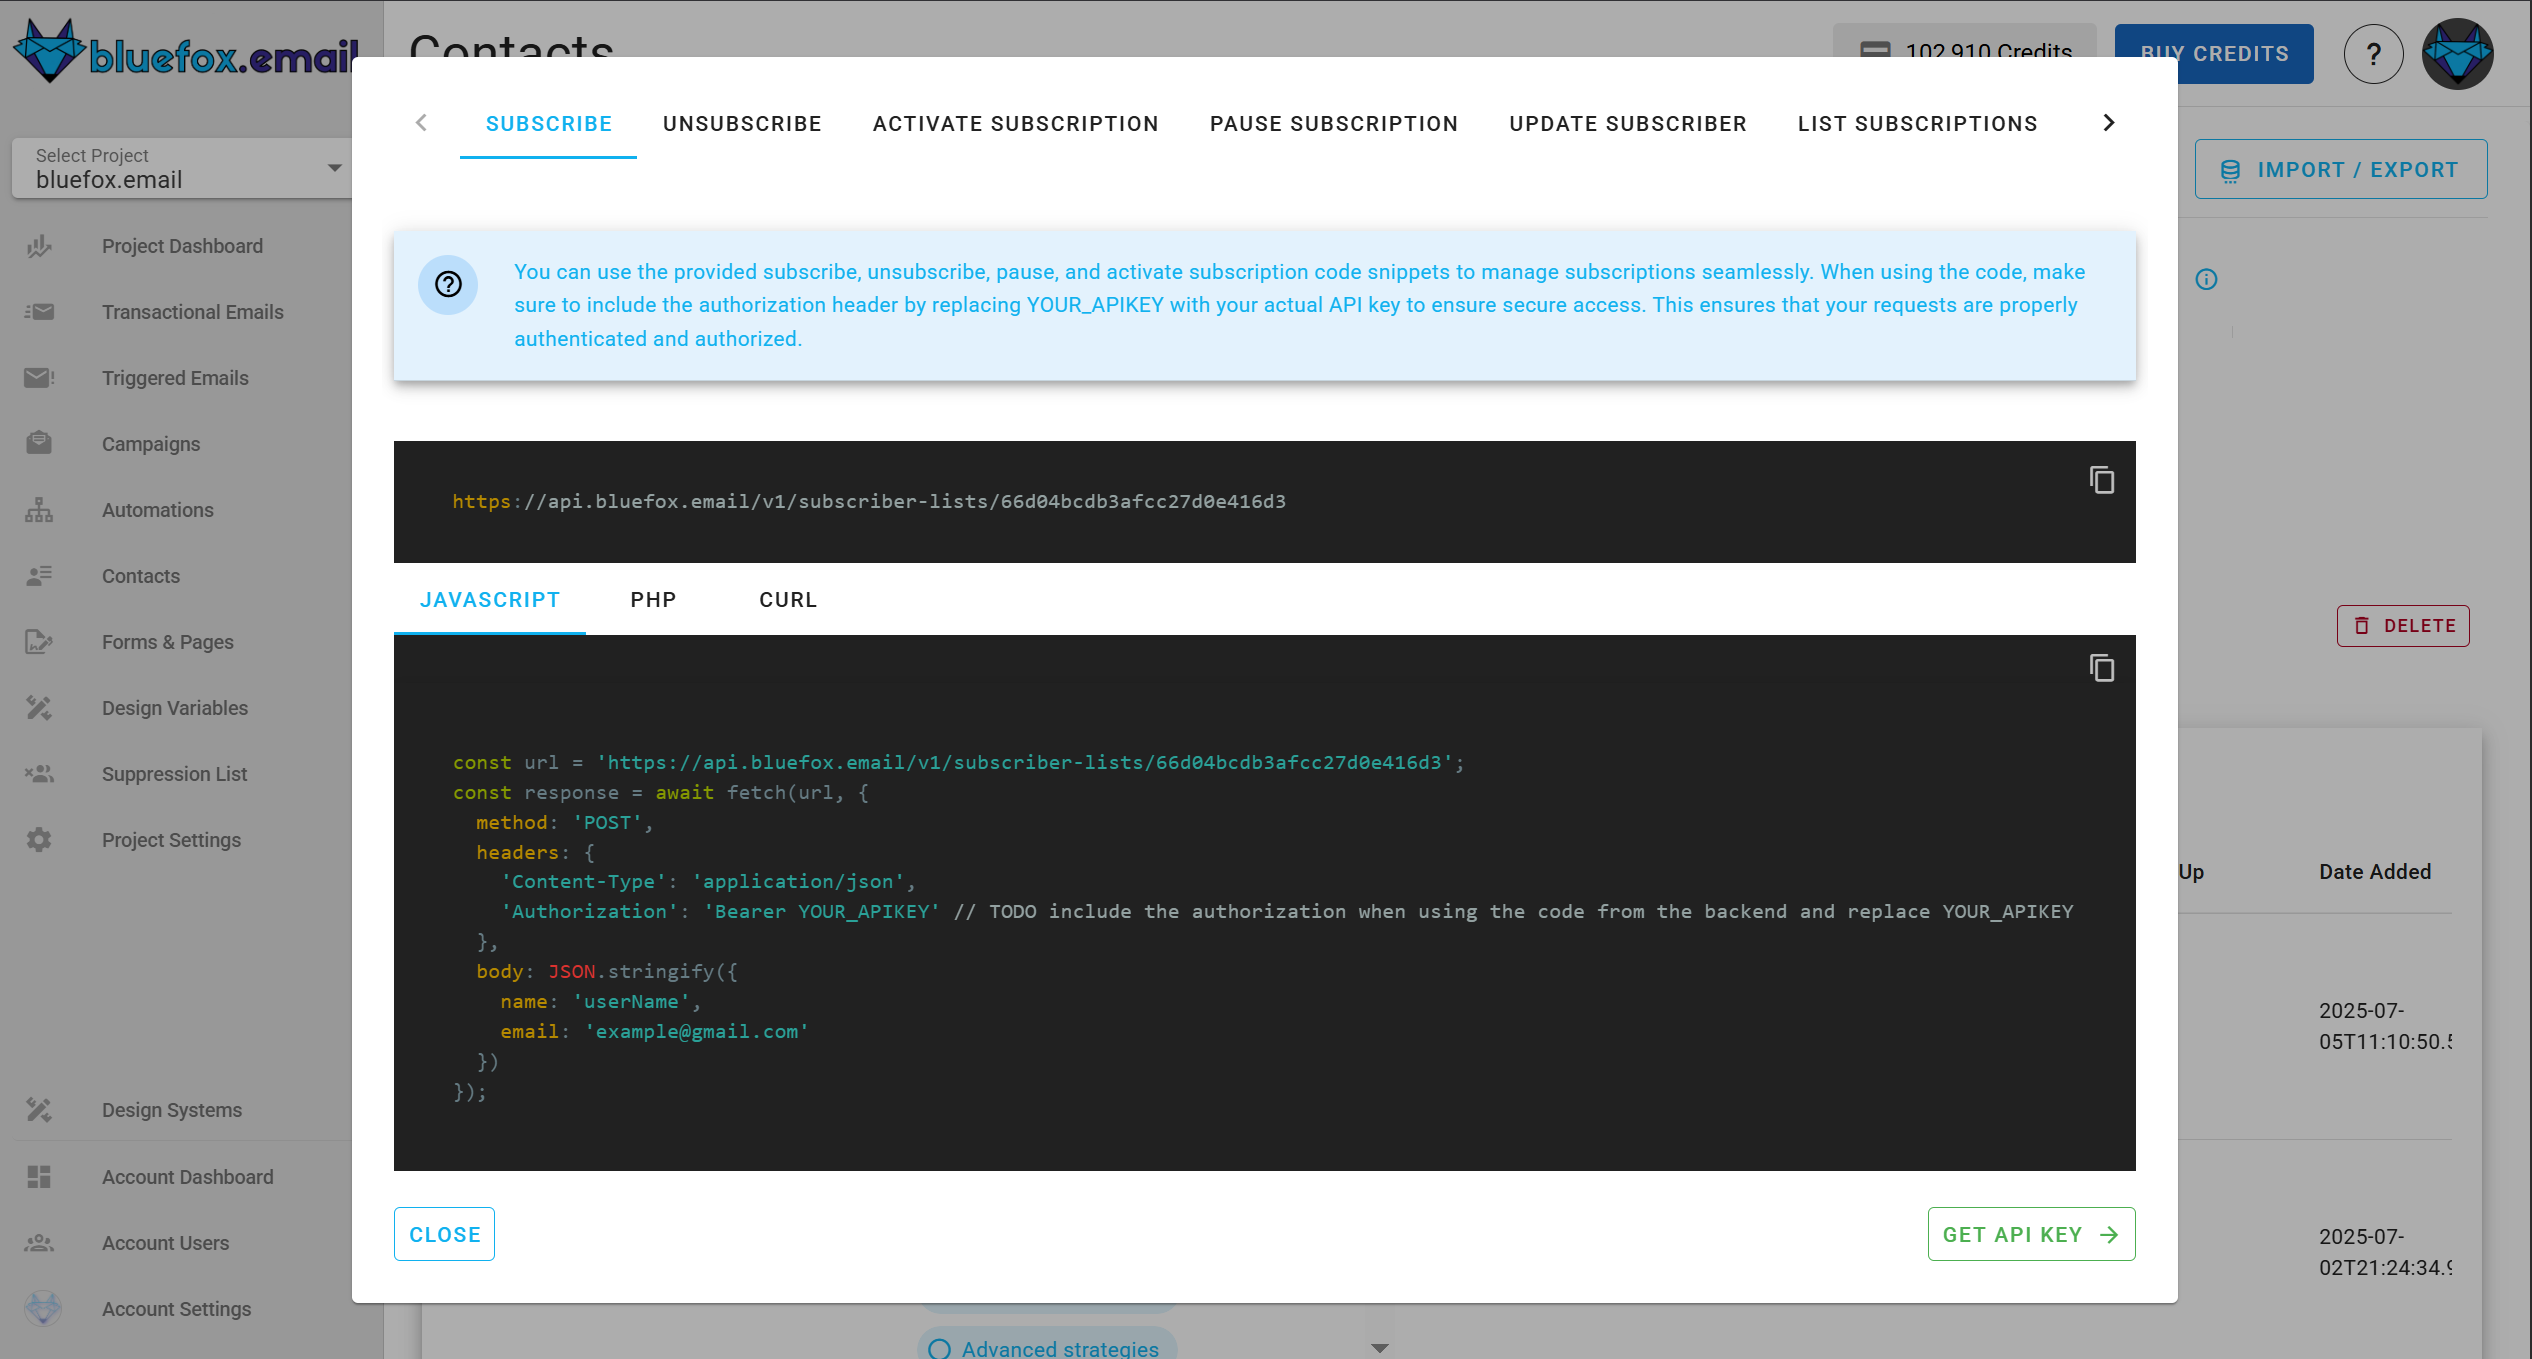
Task: Select the Automations sidebar icon
Action: (39, 510)
